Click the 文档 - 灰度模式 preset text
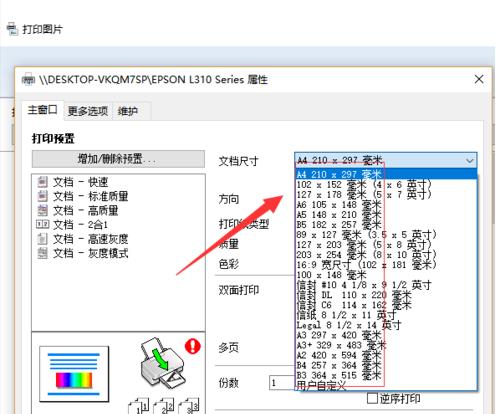Viewport: 496px width, 414px height. tap(90, 253)
